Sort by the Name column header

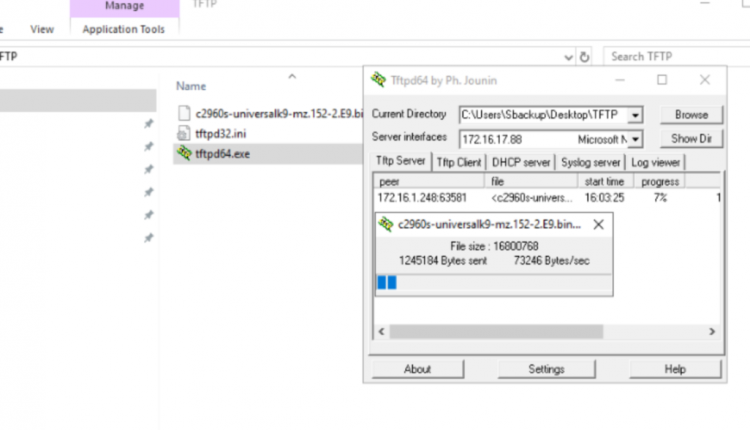(191, 86)
